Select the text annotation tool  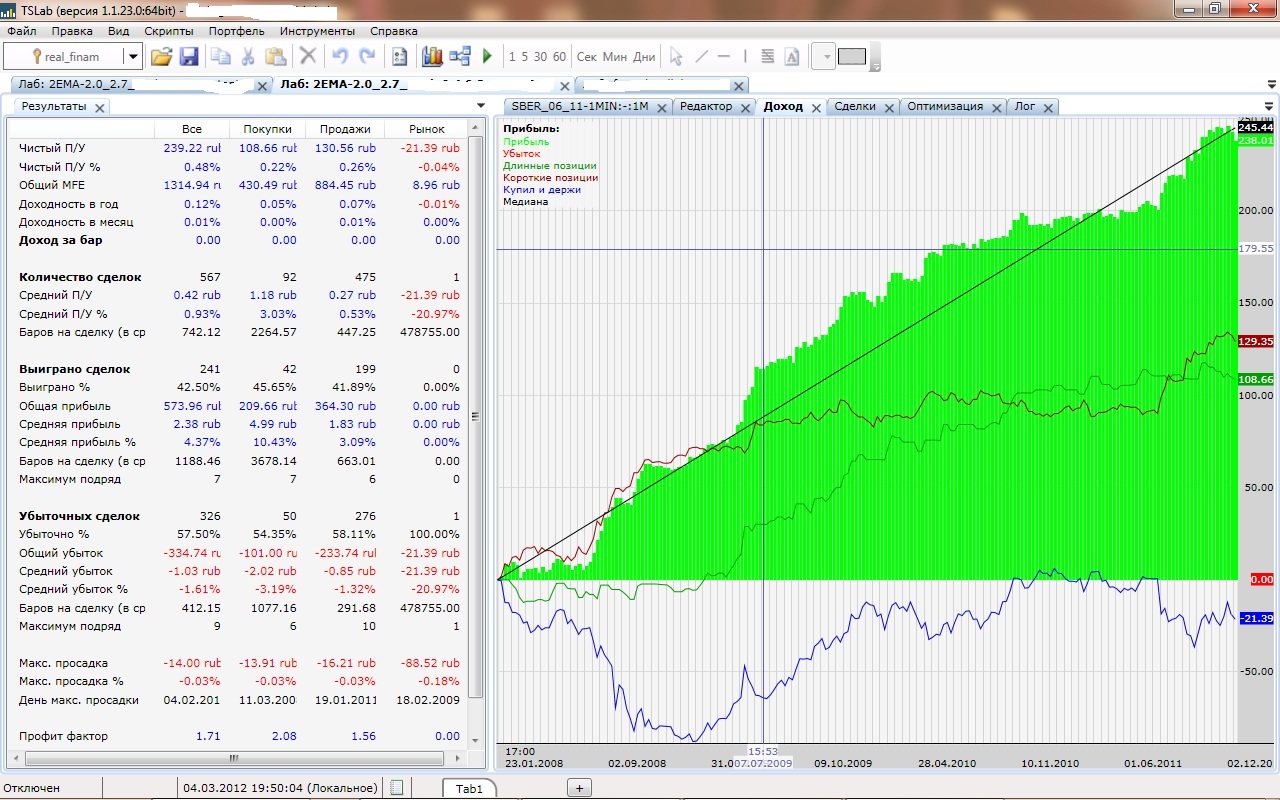pyautogui.click(x=792, y=57)
